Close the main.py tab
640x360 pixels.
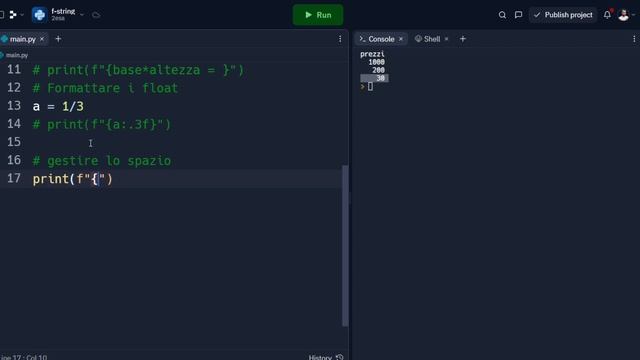(x=42, y=39)
